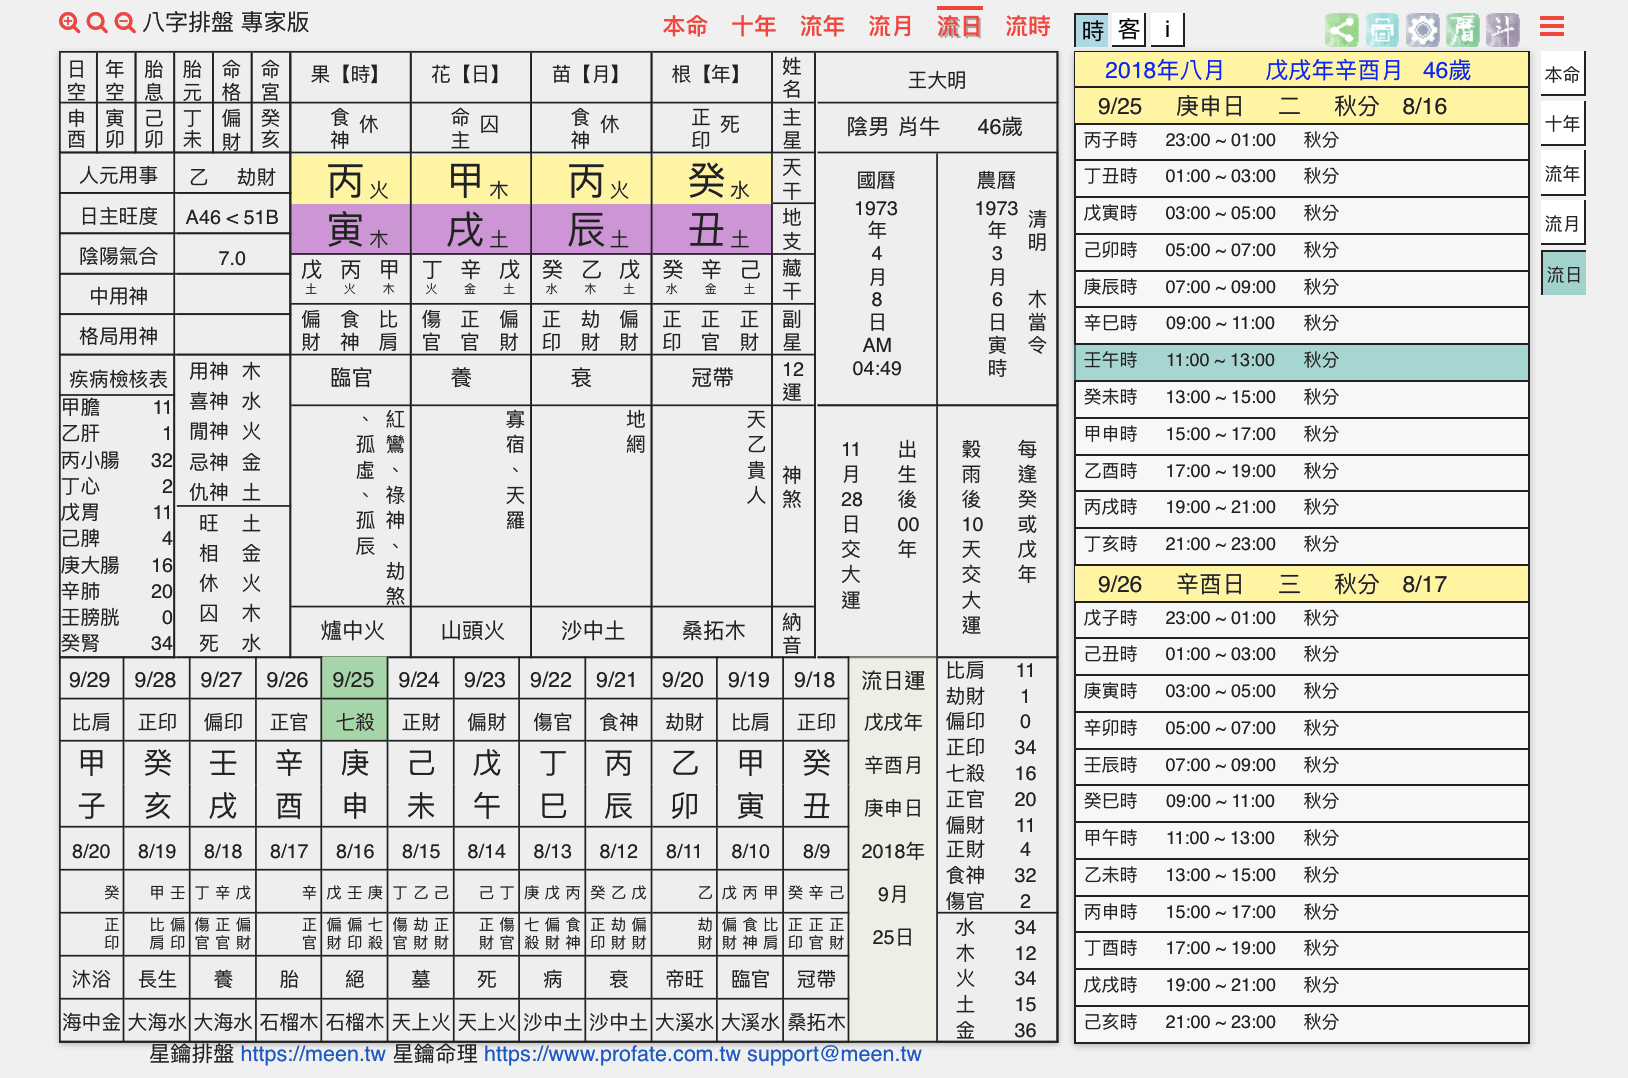Click the 丙戌時 19:00~21:00 row

[x=1301, y=507]
